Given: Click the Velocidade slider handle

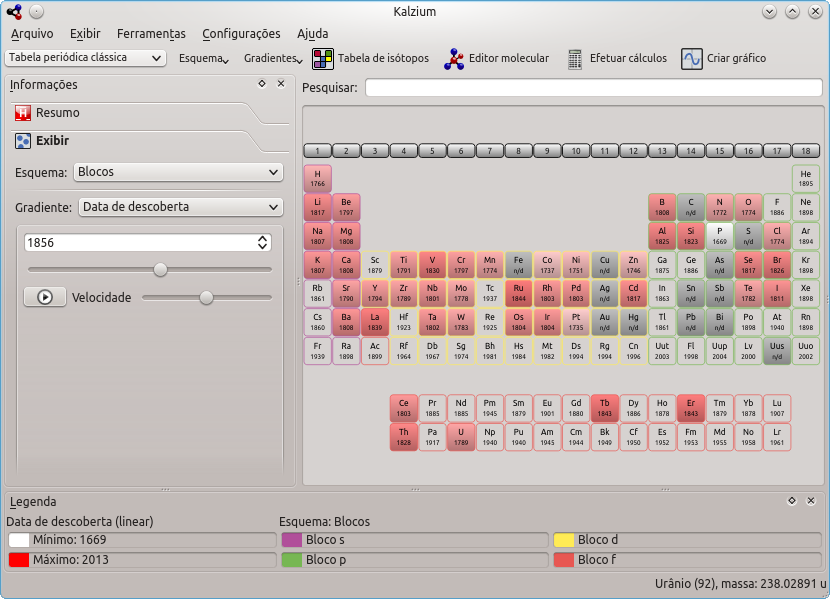Looking at the screenshot, I should click(x=207, y=297).
